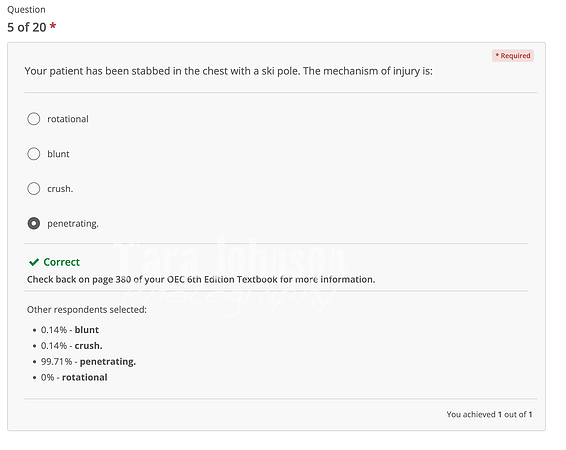Click the 'rotational' answer label
This screenshot has width=566, height=450.
tap(68, 119)
